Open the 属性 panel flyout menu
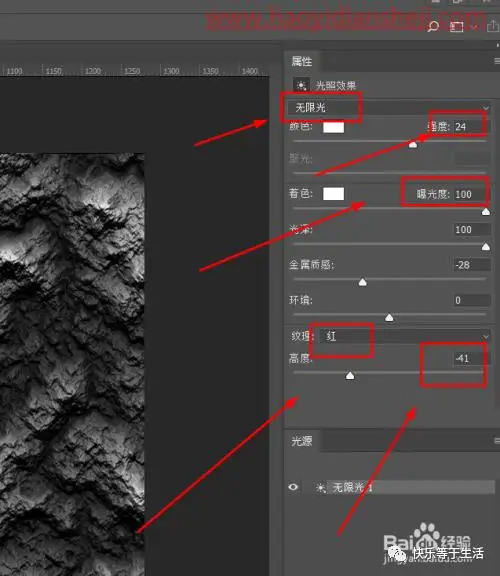The width and height of the screenshot is (500, 576). (x=497, y=61)
